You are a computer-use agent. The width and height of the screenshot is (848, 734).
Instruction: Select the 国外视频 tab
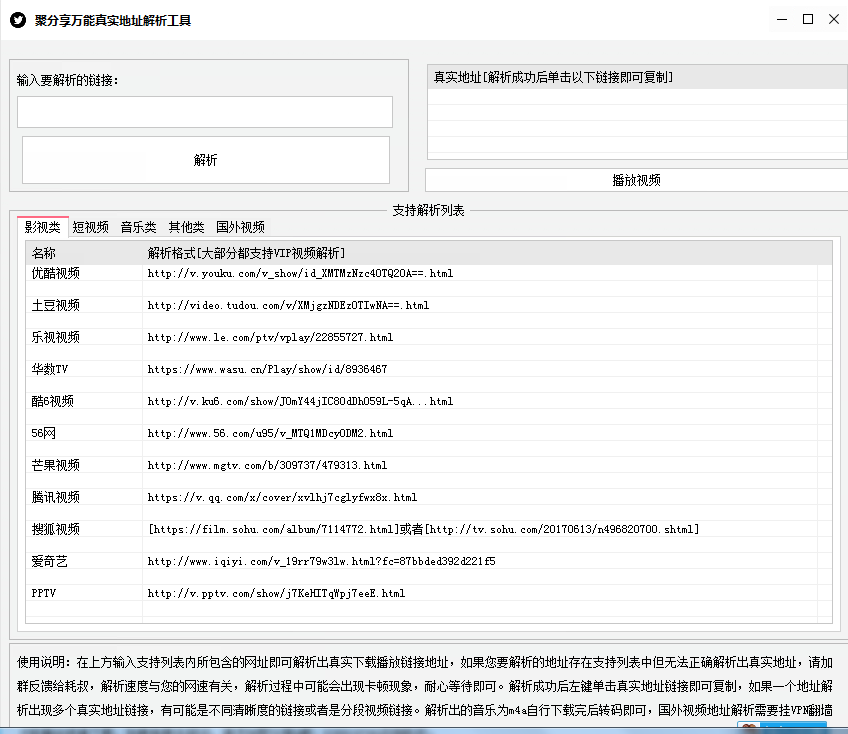tap(241, 227)
